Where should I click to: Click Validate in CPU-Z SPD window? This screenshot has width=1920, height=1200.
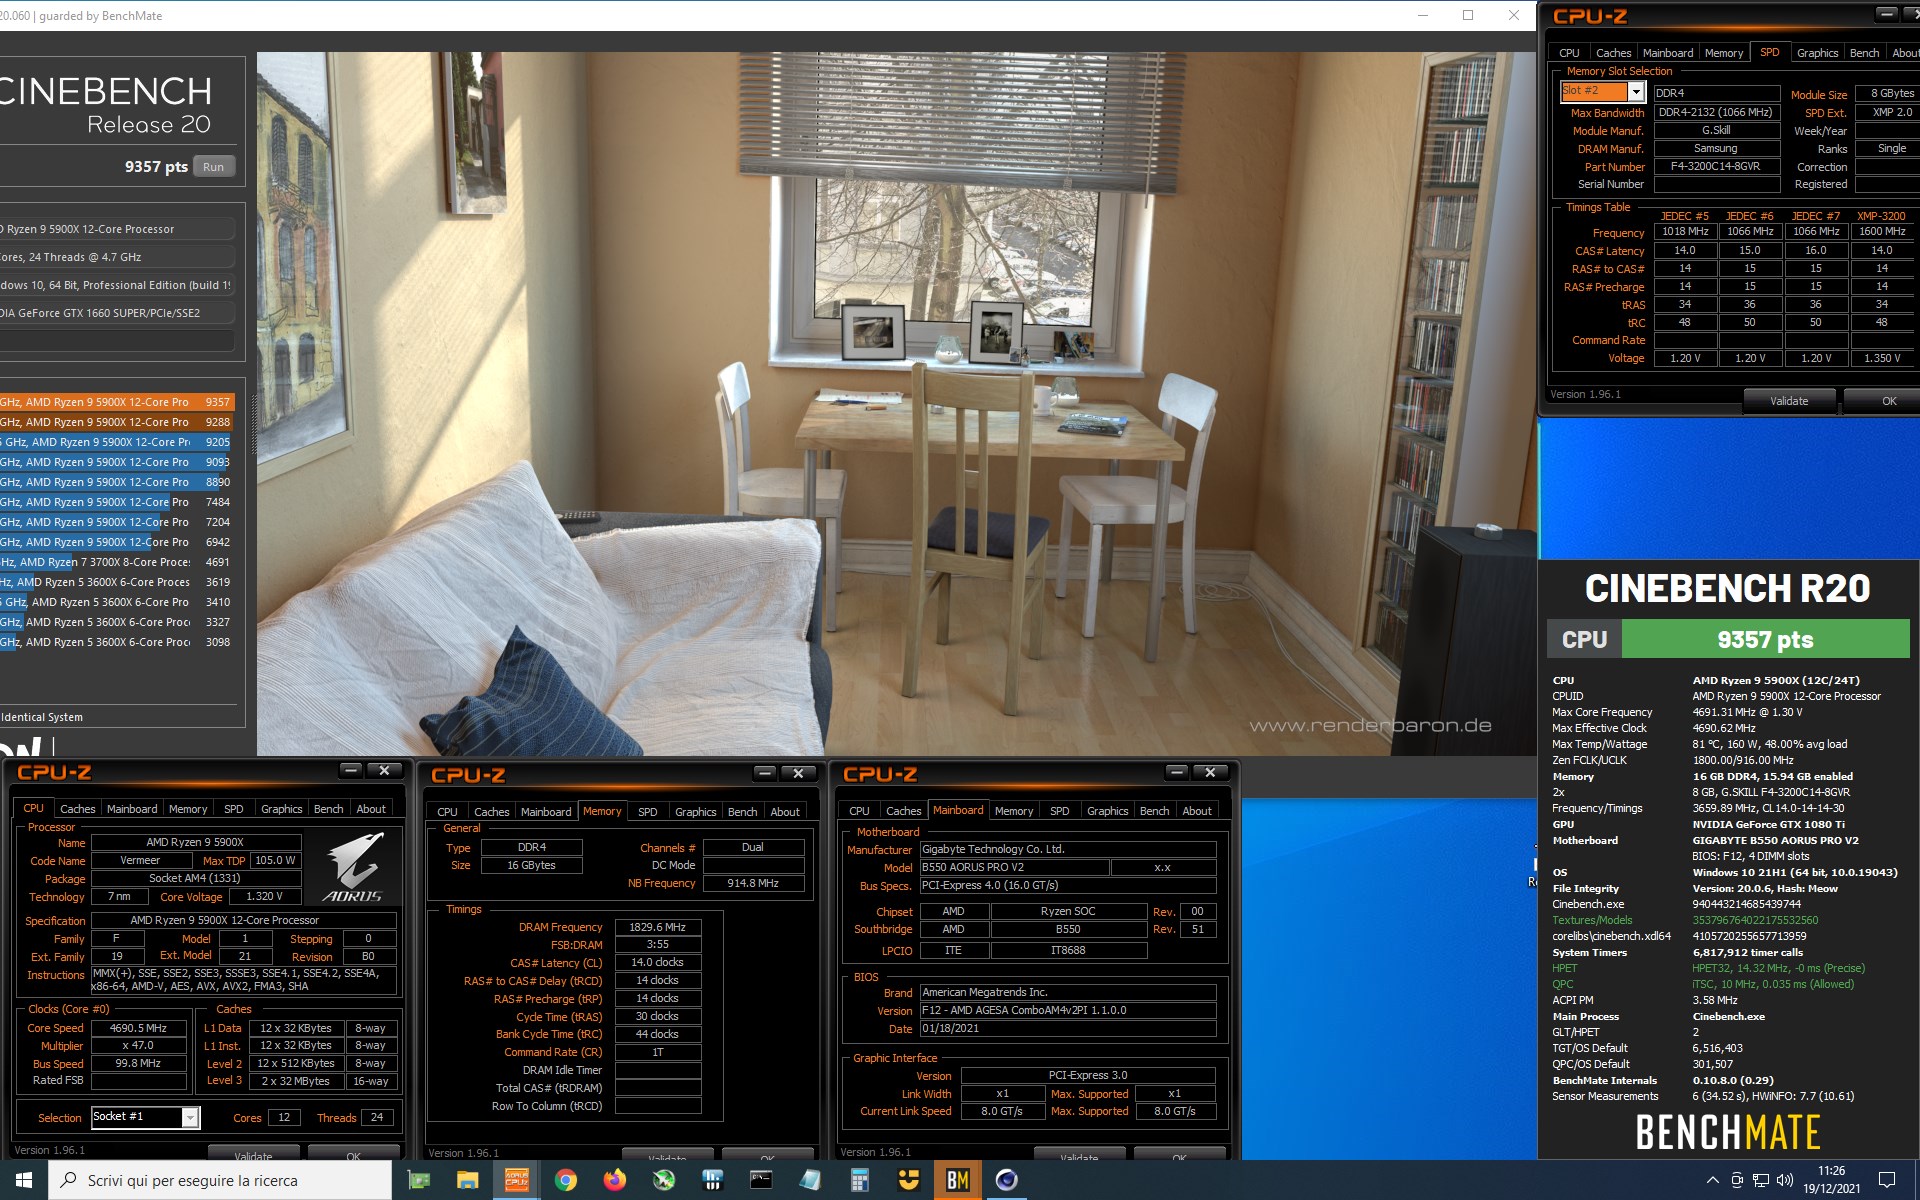(1789, 401)
